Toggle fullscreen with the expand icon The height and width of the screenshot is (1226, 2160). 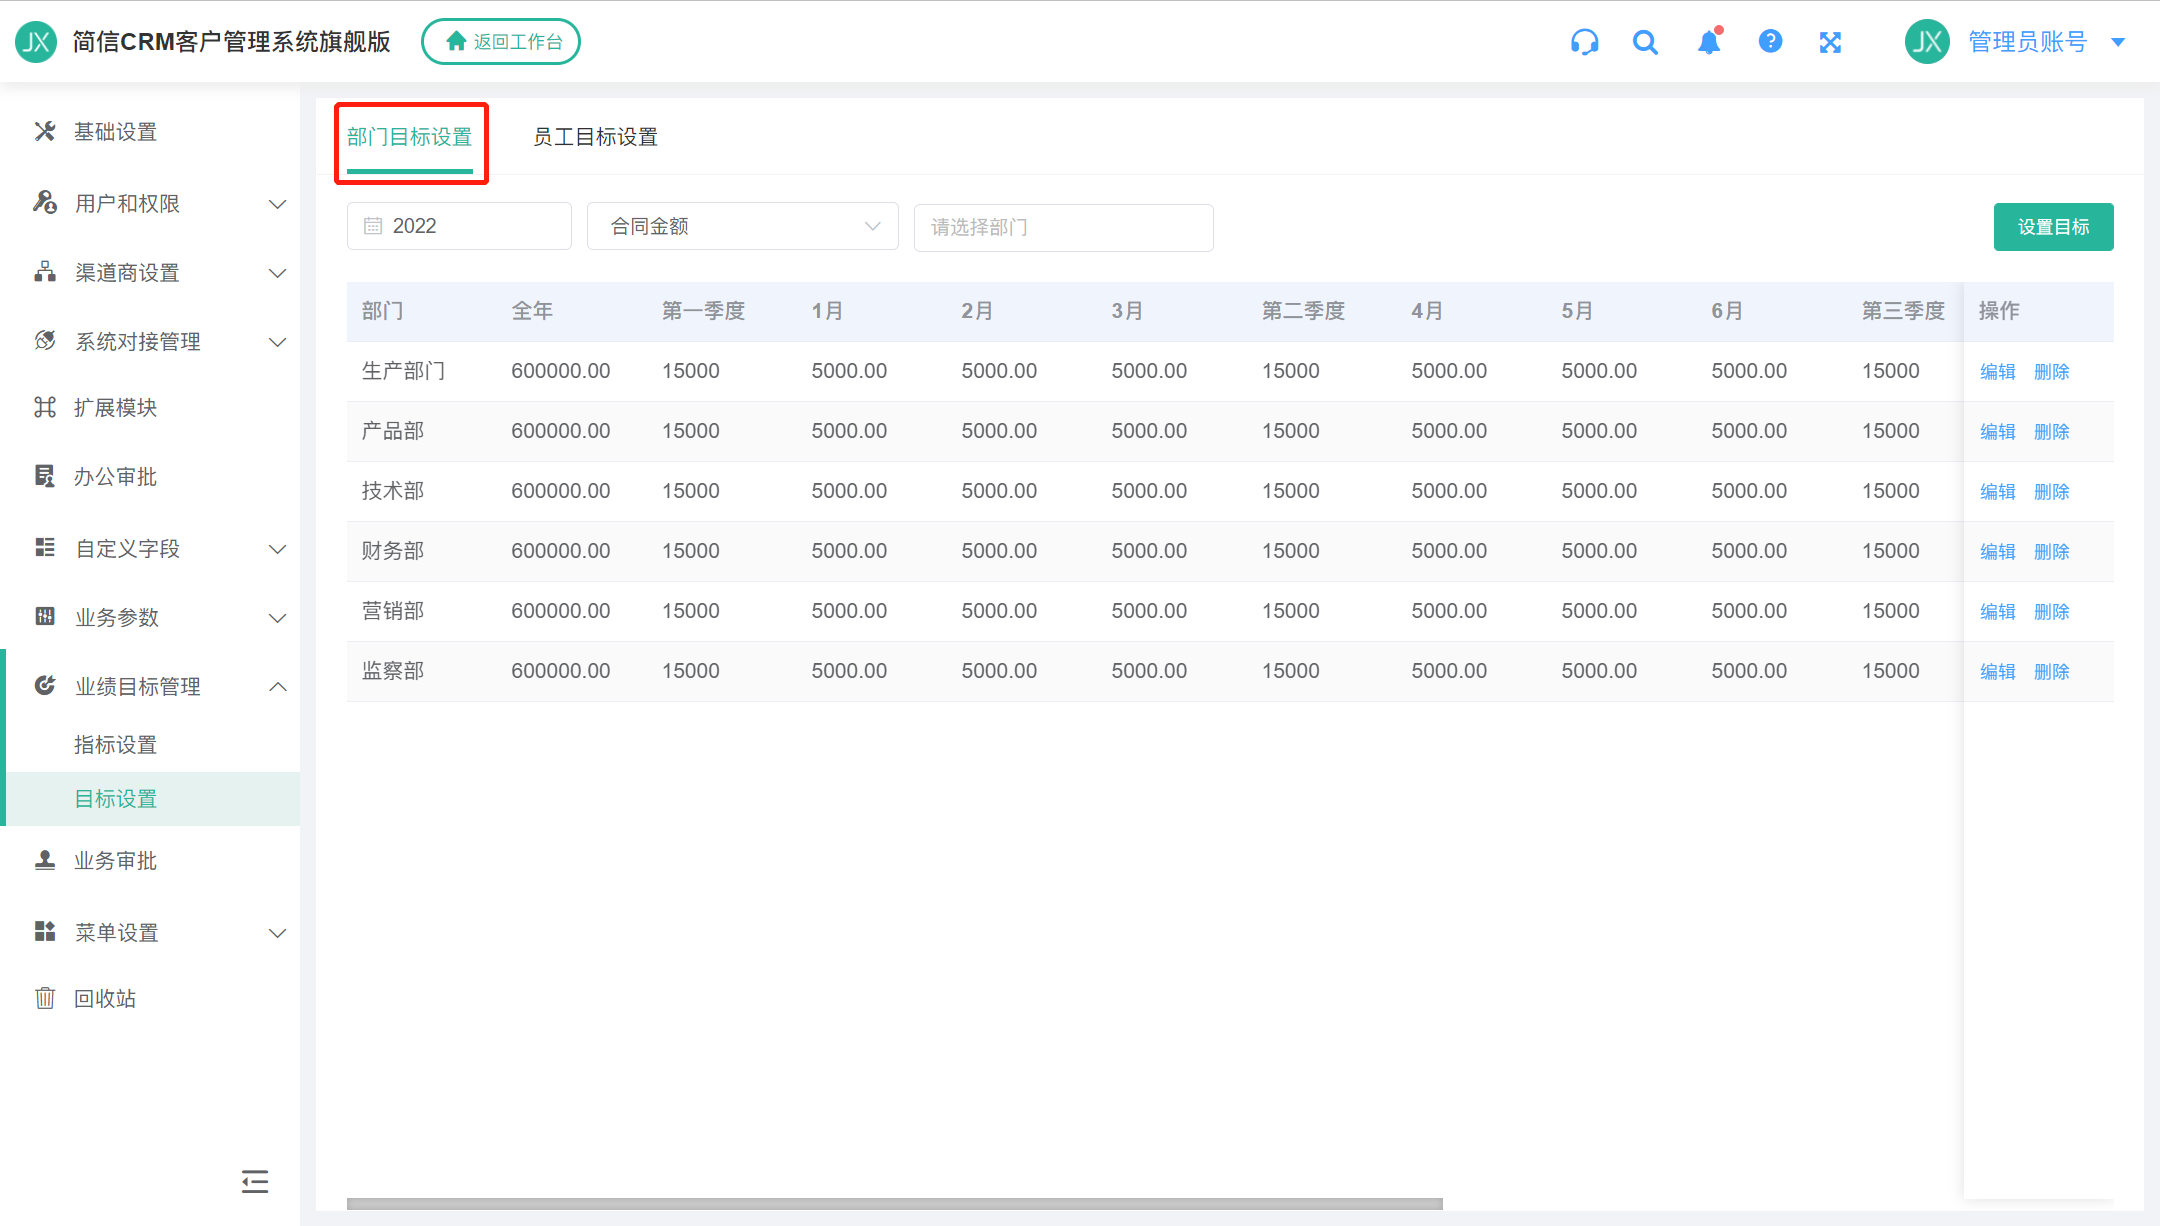coord(1830,42)
